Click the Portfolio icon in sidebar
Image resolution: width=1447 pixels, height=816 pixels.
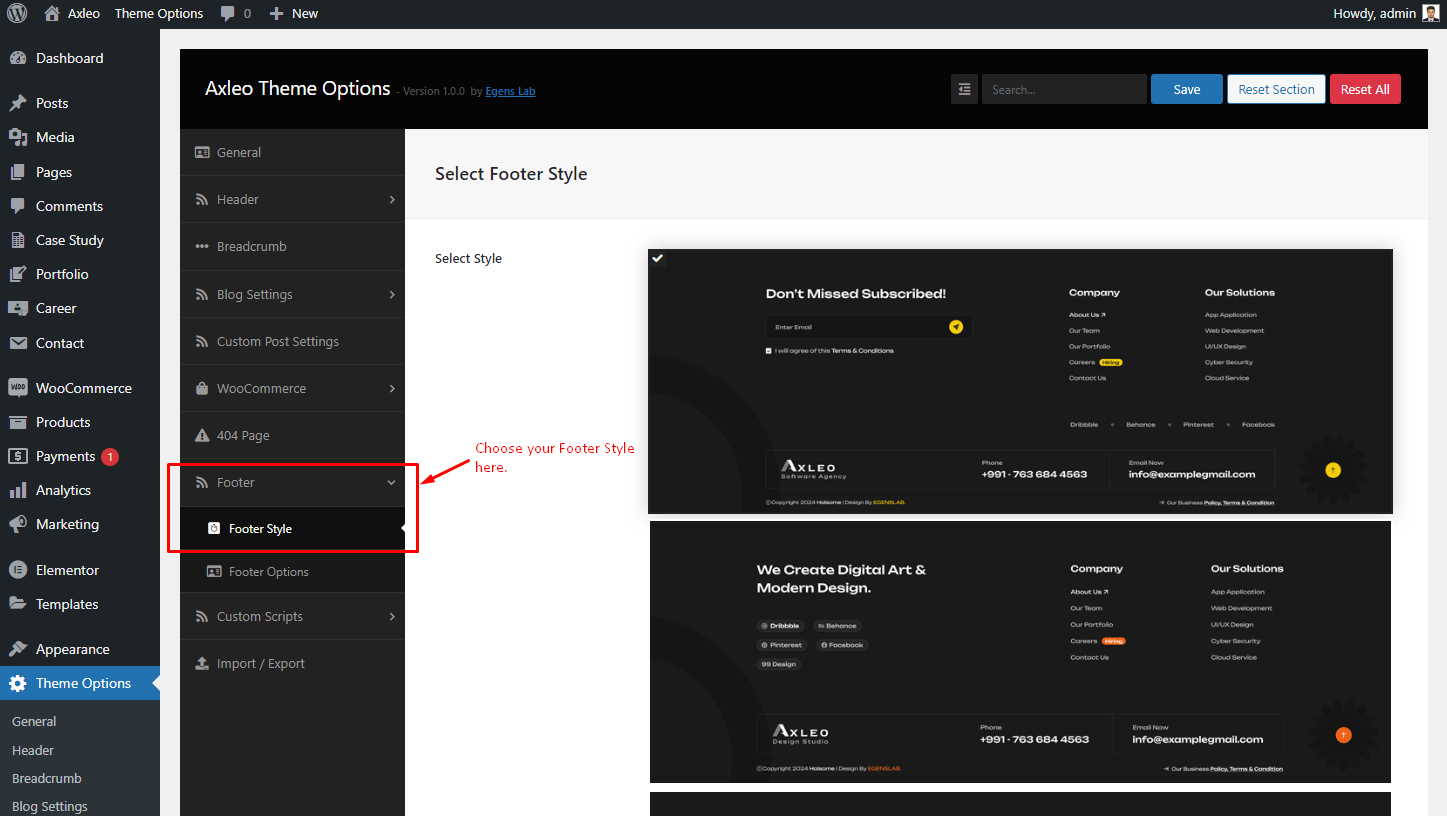pos(18,274)
